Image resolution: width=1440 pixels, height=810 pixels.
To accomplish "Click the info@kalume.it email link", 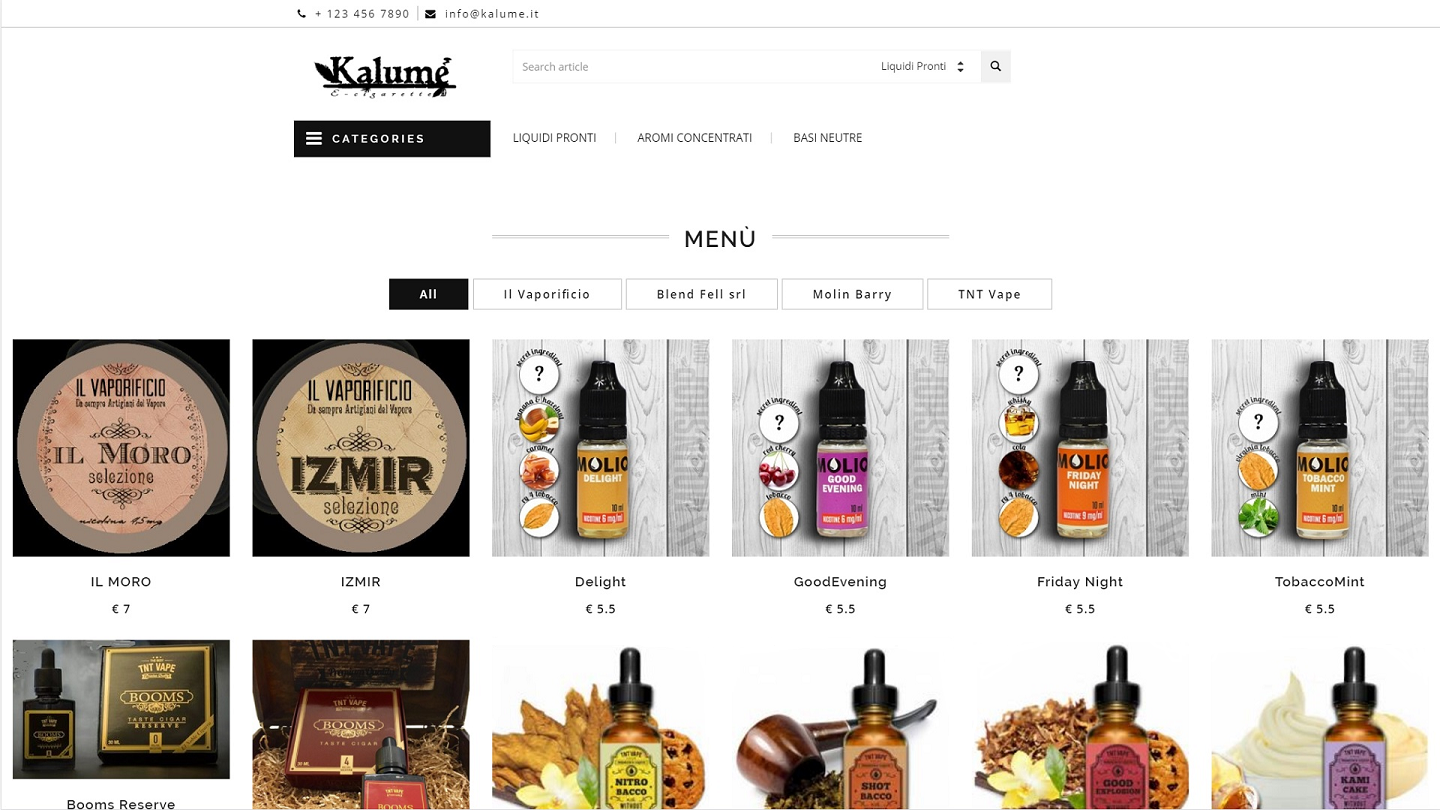I will click(492, 14).
